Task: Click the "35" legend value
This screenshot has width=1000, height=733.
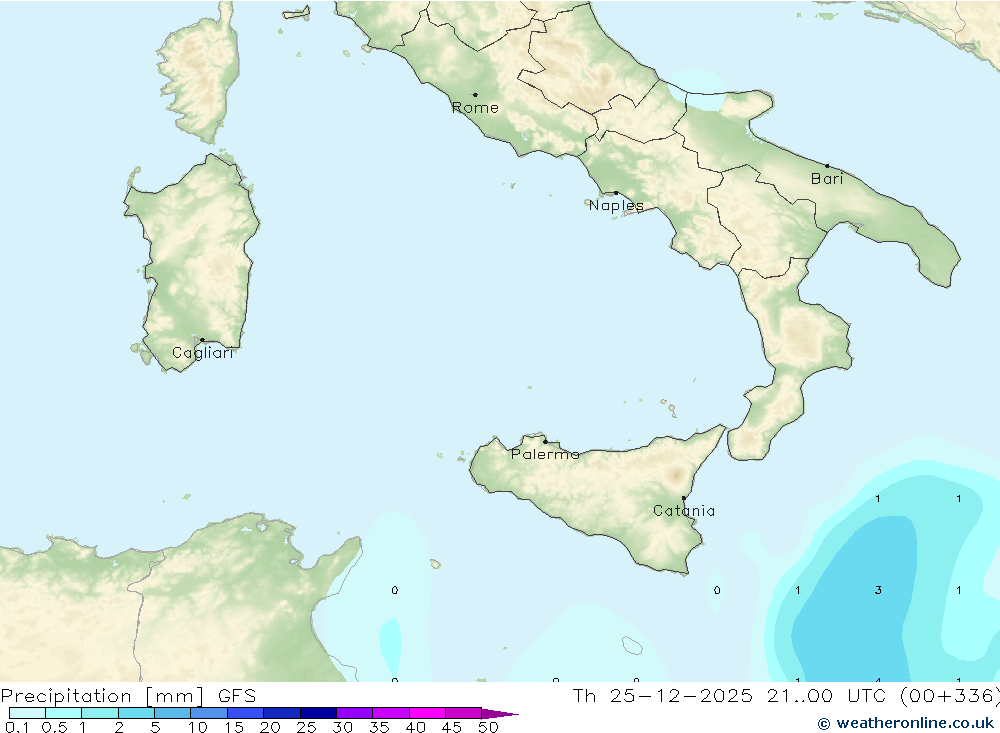Action: click(379, 727)
